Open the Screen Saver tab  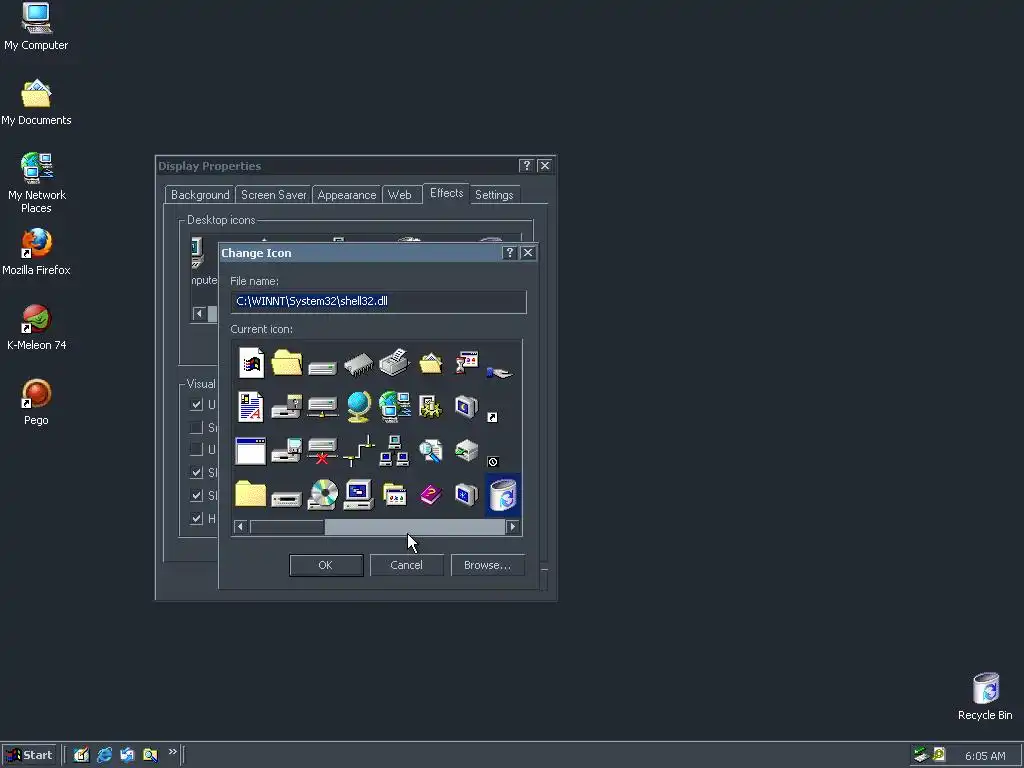[x=274, y=195]
